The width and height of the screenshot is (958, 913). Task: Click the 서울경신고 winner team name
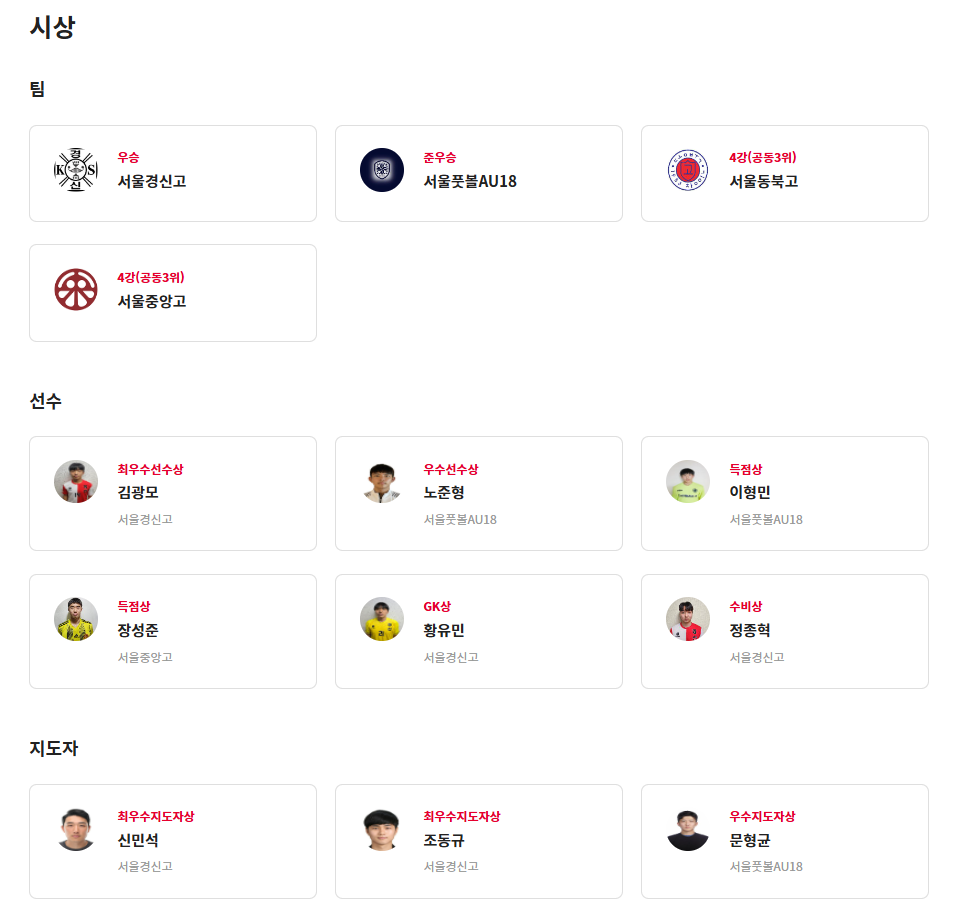pyautogui.click(x=152, y=182)
